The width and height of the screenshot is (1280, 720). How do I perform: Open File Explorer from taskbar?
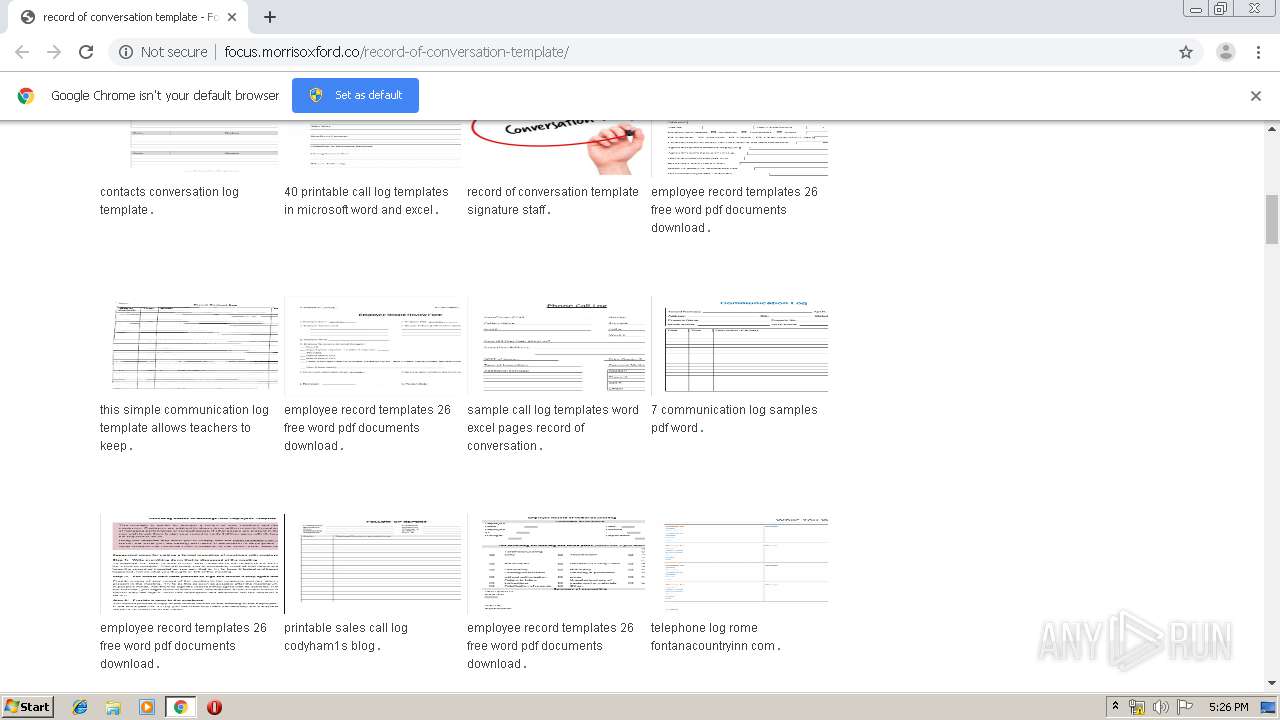coord(113,707)
